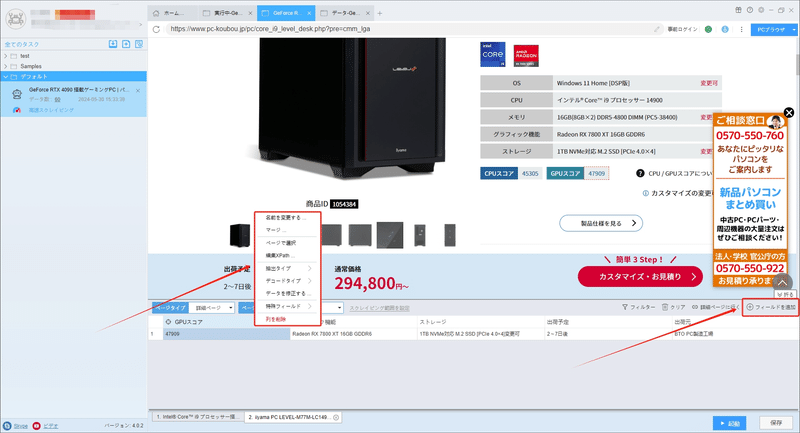Close the 実行中-Ge... tab
Viewport: 800px width, 433px height.
(x=250, y=13)
